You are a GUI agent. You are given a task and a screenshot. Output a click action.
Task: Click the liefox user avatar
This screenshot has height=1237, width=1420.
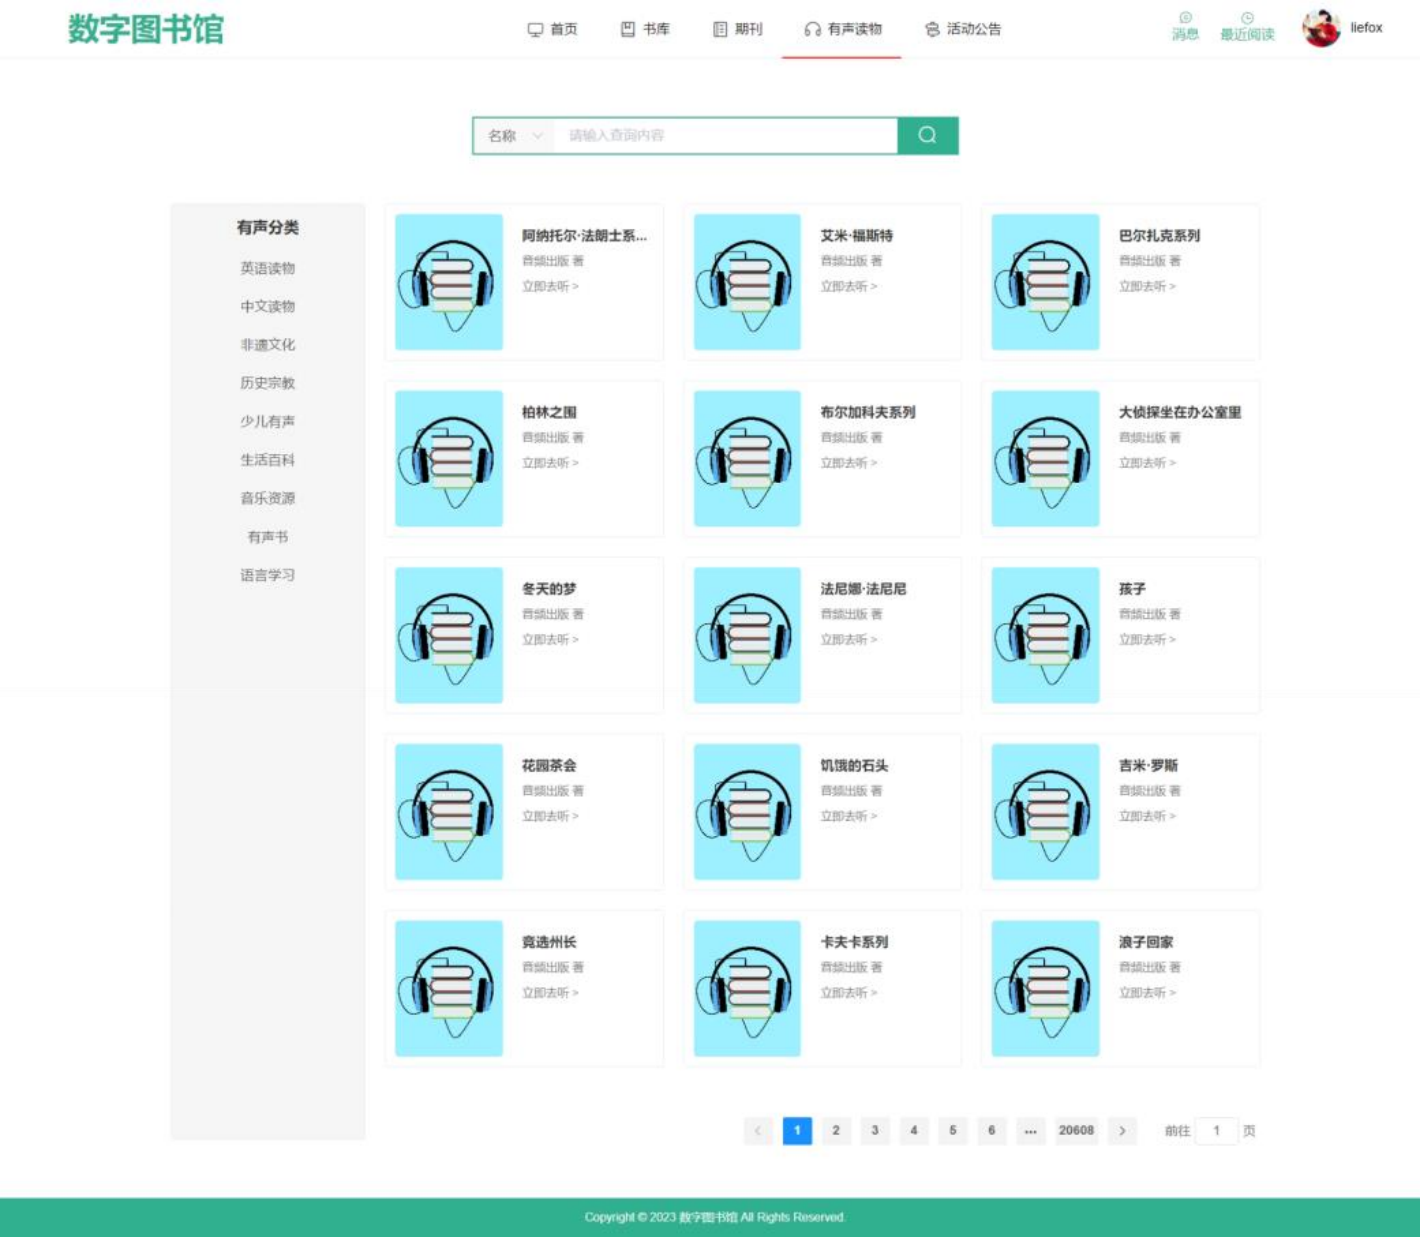(1320, 28)
